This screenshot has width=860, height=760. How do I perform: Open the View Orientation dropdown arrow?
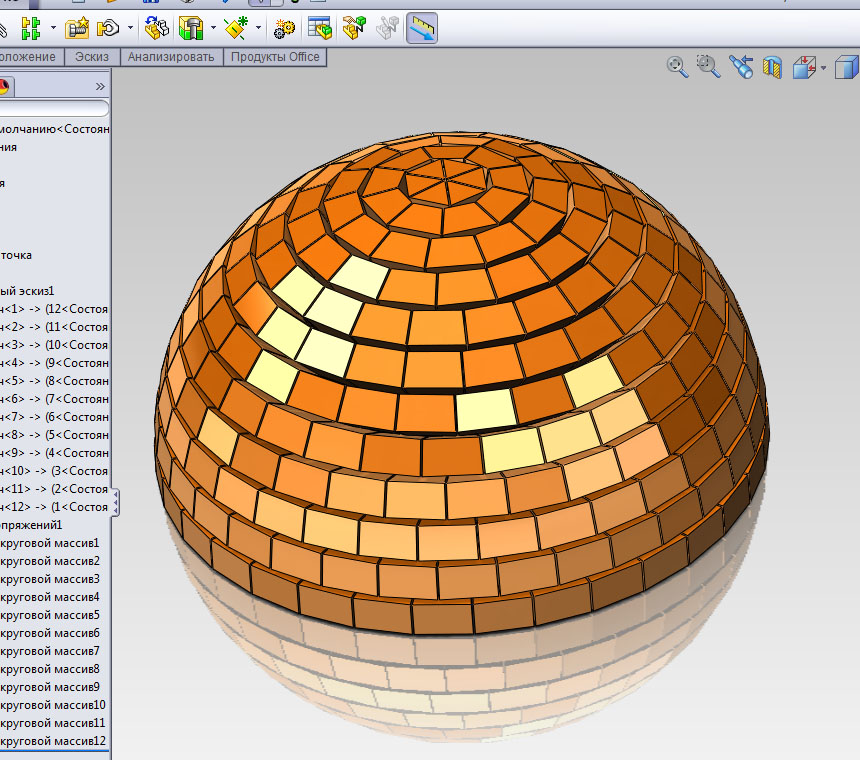(823, 68)
